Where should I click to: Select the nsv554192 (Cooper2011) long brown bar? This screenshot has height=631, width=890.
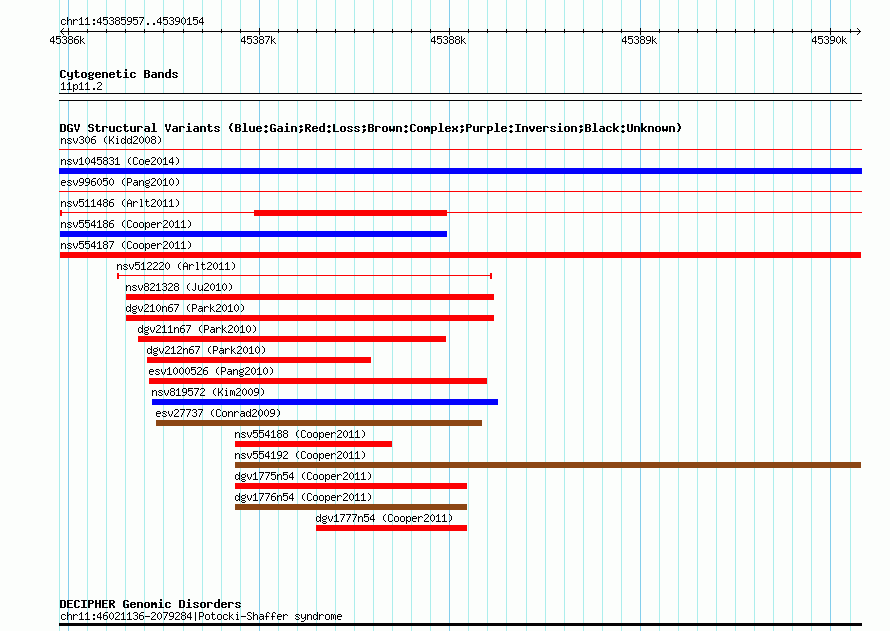548,465
